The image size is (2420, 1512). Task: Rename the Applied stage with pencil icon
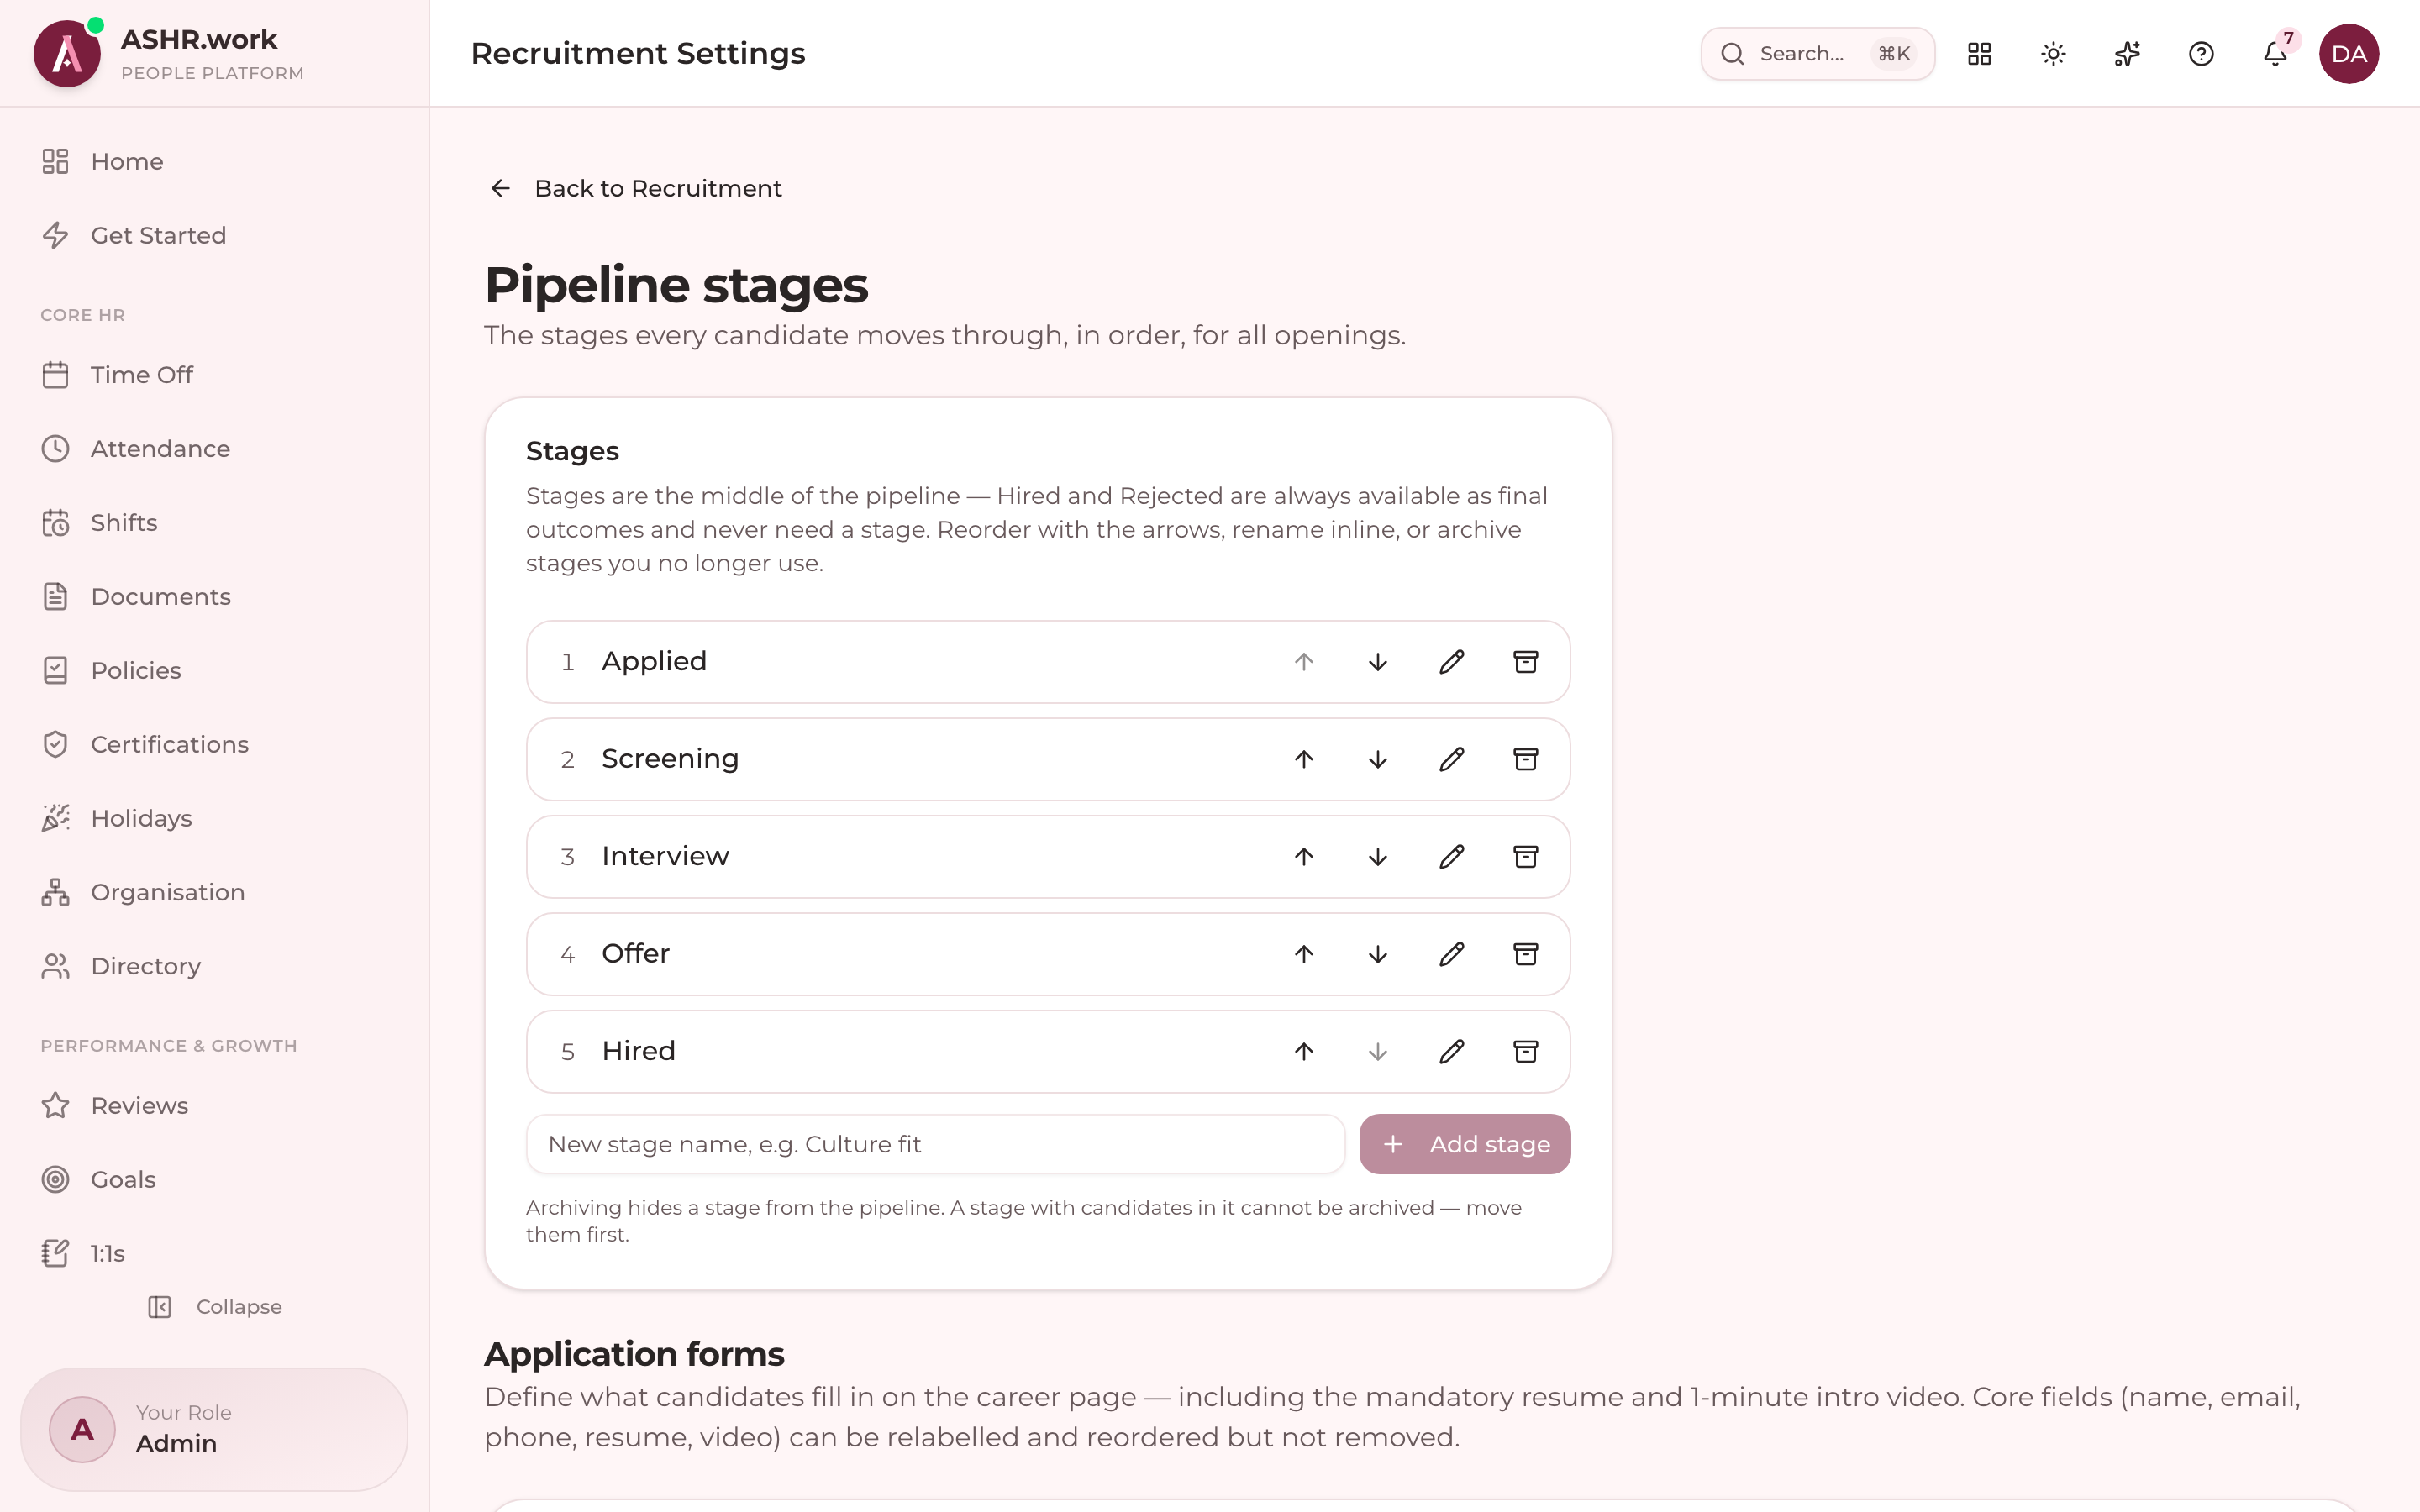1451,662
